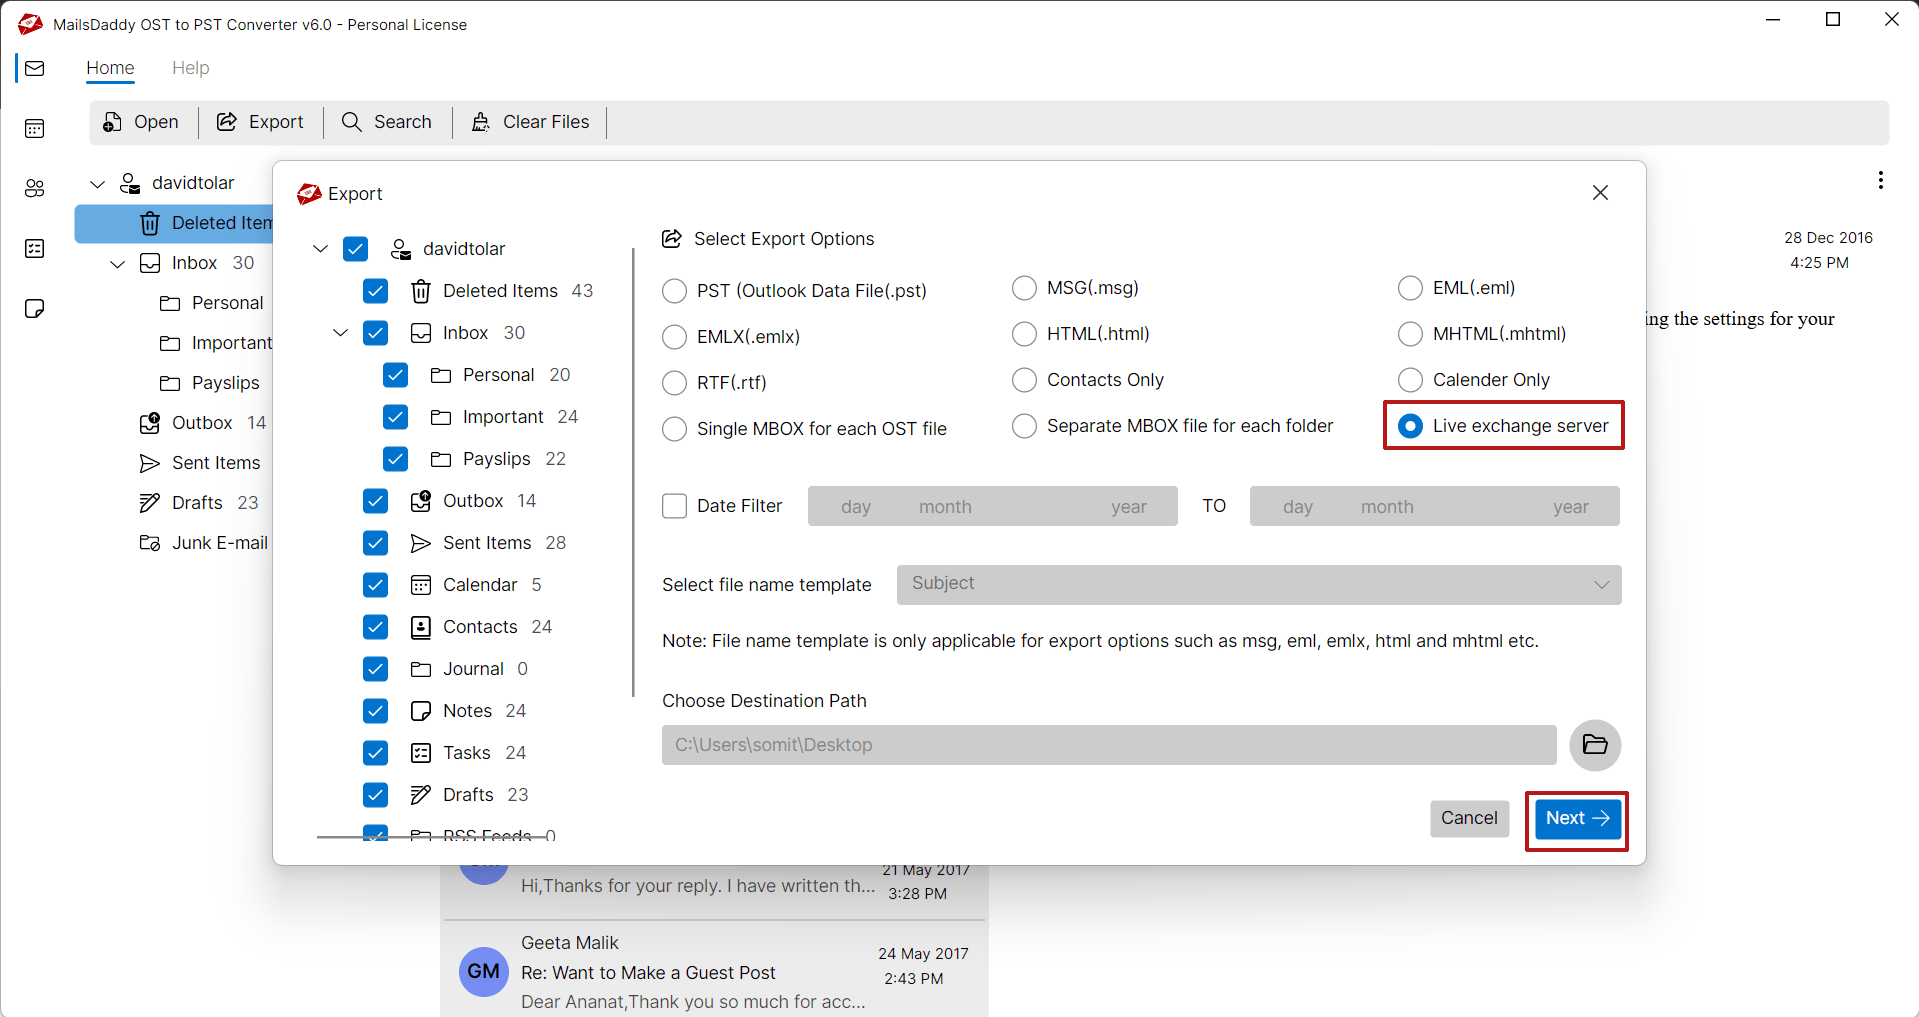Click the Open toolbar button
This screenshot has height=1017, width=1919.
[141, 122]
